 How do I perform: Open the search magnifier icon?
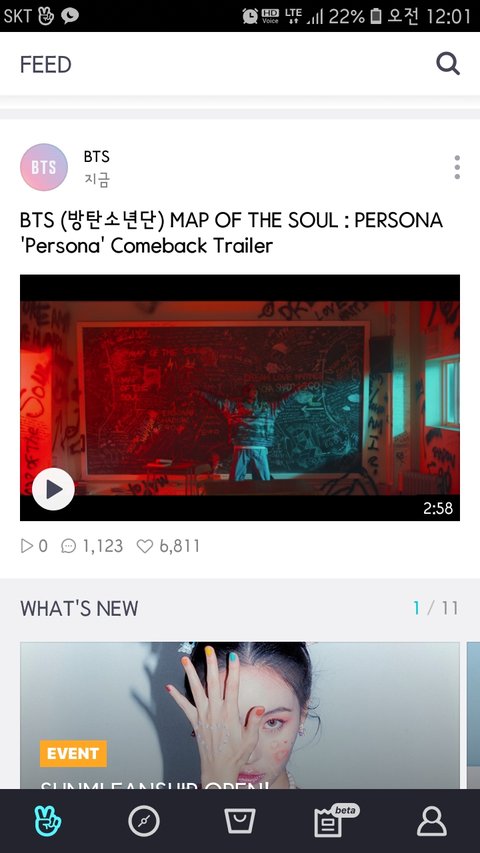click(448, 64)
